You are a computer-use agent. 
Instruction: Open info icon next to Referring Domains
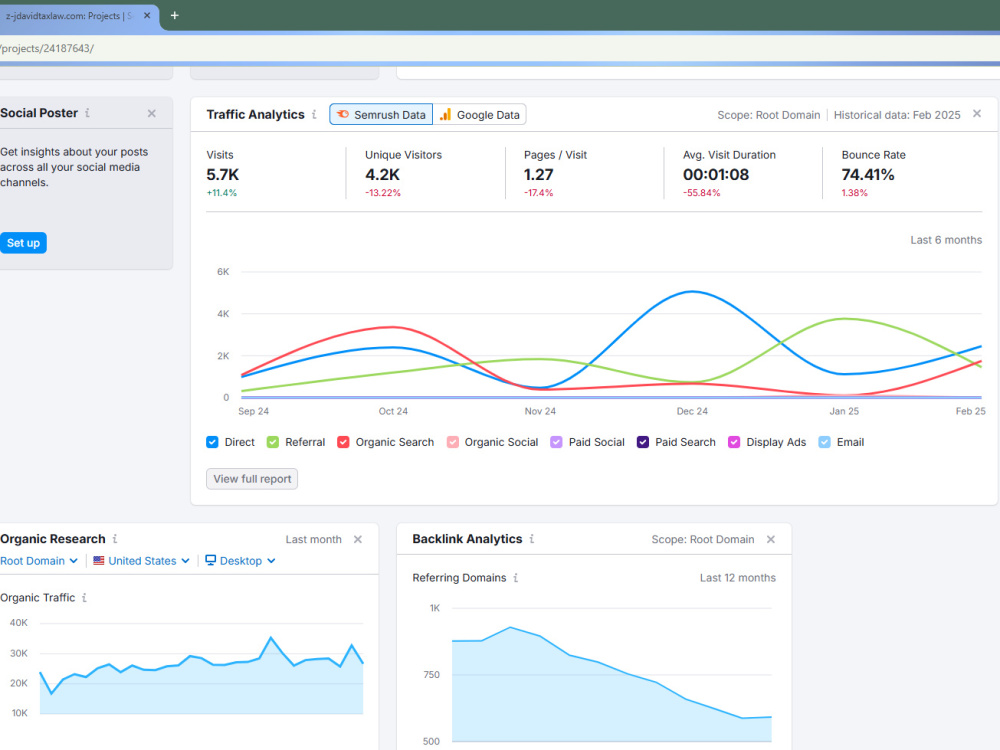515,578
